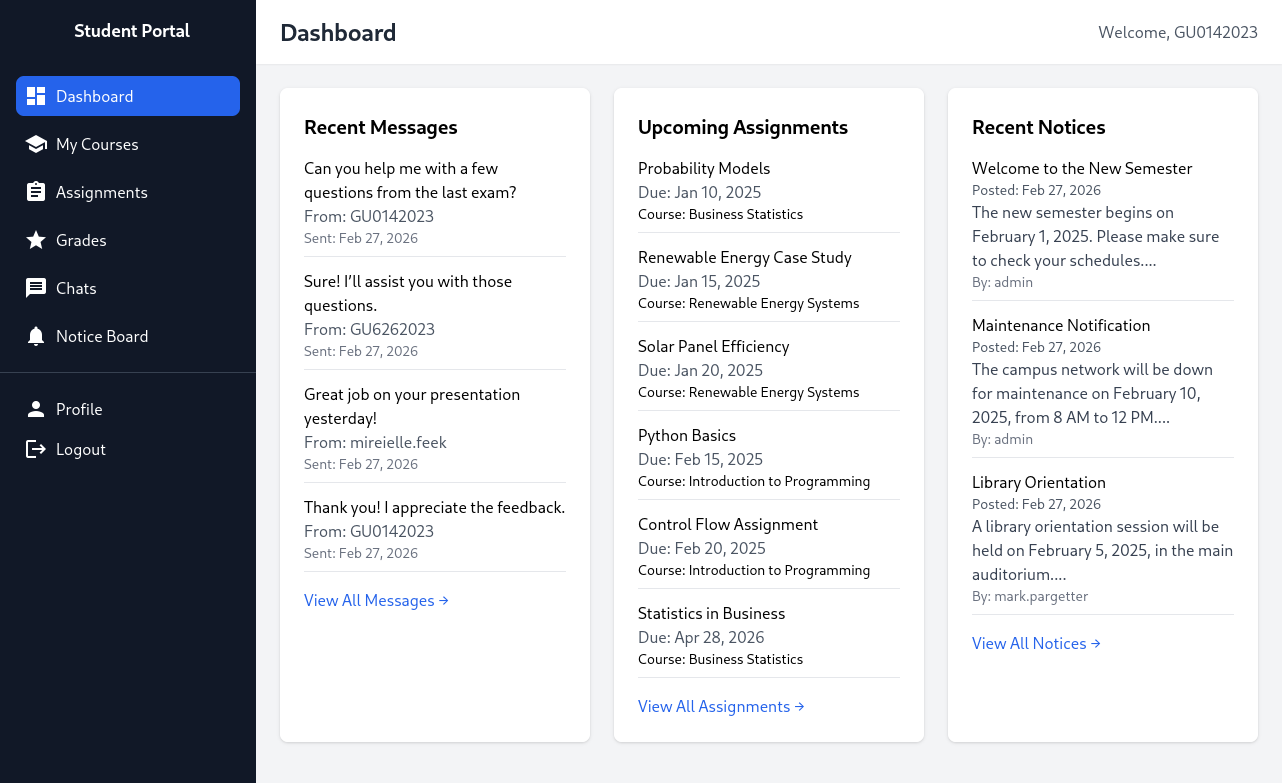Open My Courses from the sidebar
The height and width of the screenshot is (783, 1282).
pos(97,144)
